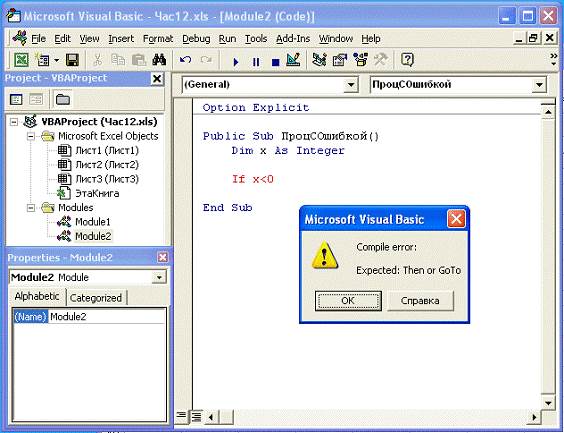Expand toolbar options chevron
Viewport: 564px width, 433px height.
point(554,59)
